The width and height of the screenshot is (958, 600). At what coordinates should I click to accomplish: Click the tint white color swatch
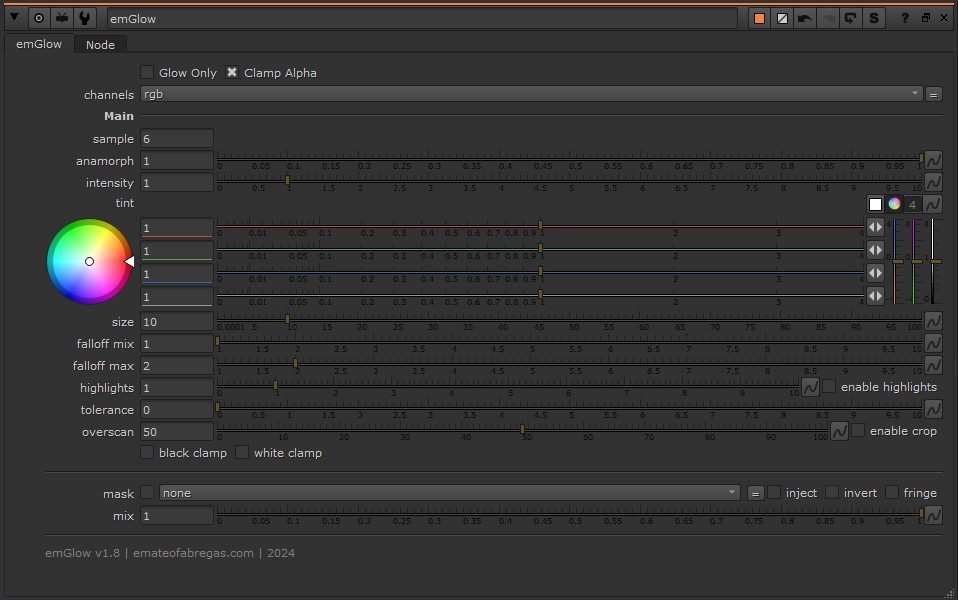tap(875, 204)
